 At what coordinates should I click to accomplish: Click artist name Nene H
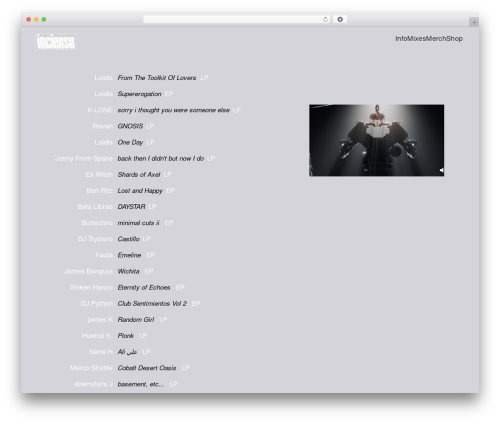pyautogui.click(x=101, y=352)
